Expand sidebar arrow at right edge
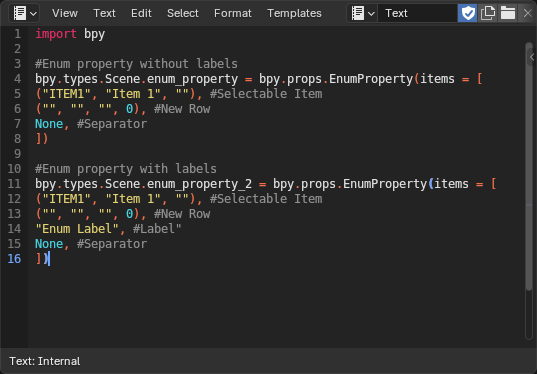This screenshot has width=537, height=374. click(x=532, y=57)
